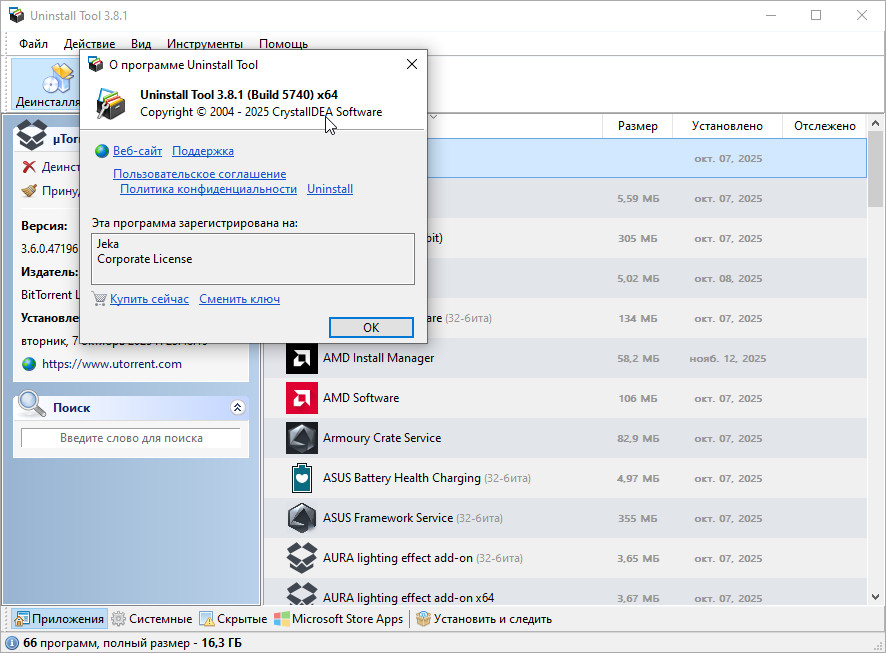Collapse the Поиск panel with chevron
Screen dimensions: 886x653
[x=237, y=407]
